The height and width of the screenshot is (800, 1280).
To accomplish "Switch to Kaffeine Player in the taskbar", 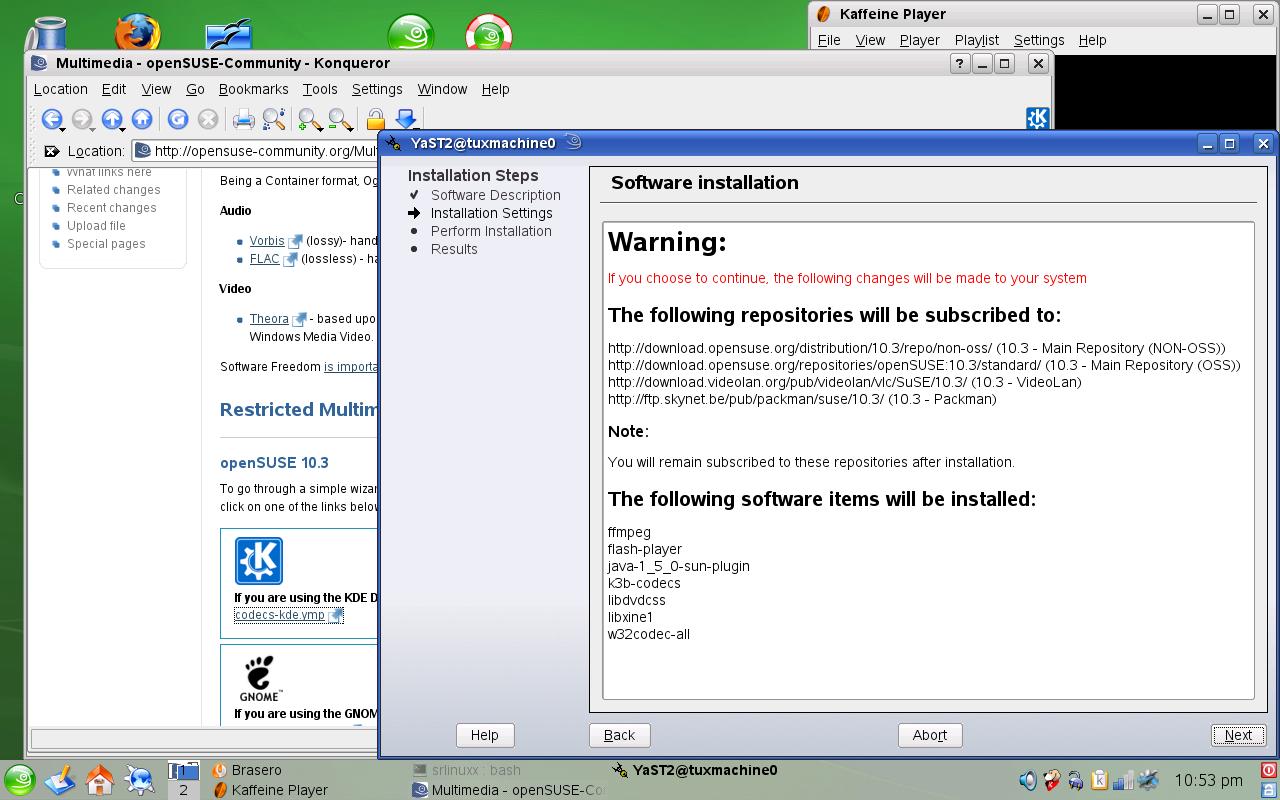I will point(270,790).
